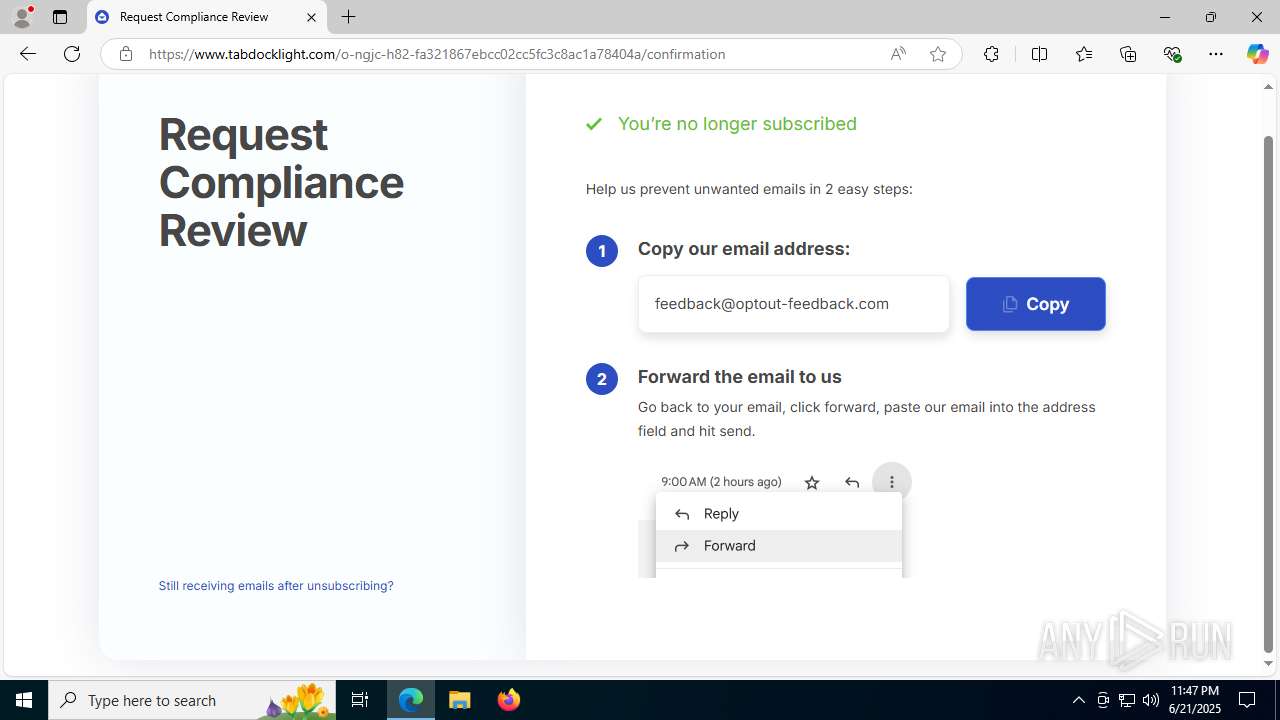1280x720 pixels.
Task: Open volume speaker tray icon
Action: click(1150, 700)
